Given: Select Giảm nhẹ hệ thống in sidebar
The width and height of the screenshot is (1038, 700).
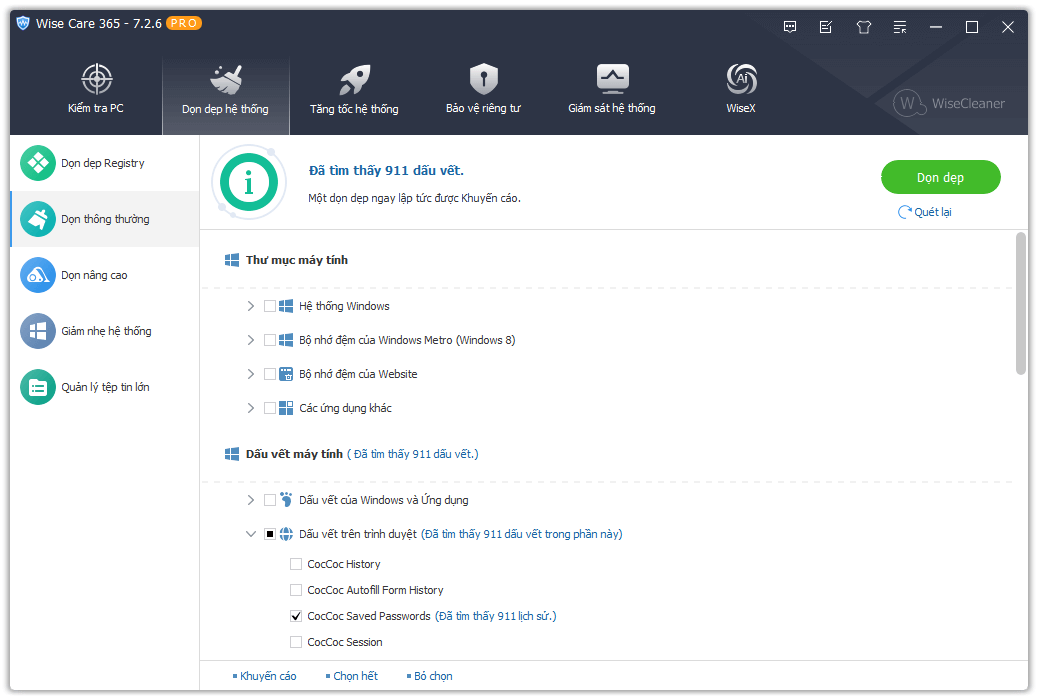Looking at the screenshot, I should 105,331.
